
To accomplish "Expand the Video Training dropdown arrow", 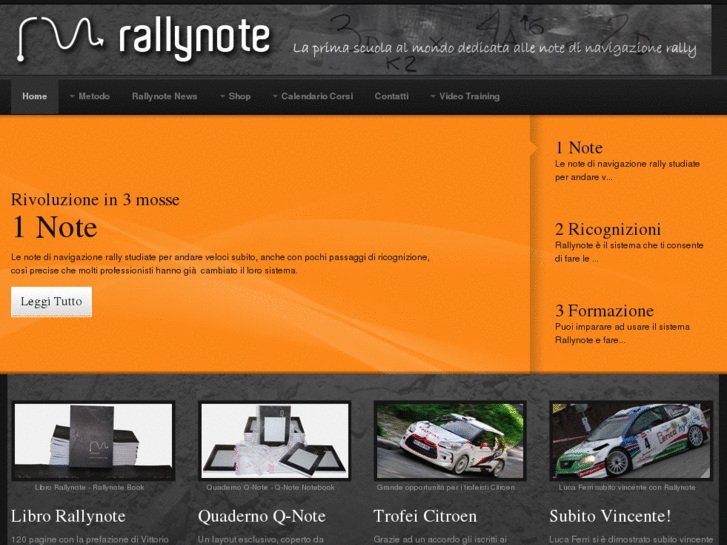I will tap(433, 96).
